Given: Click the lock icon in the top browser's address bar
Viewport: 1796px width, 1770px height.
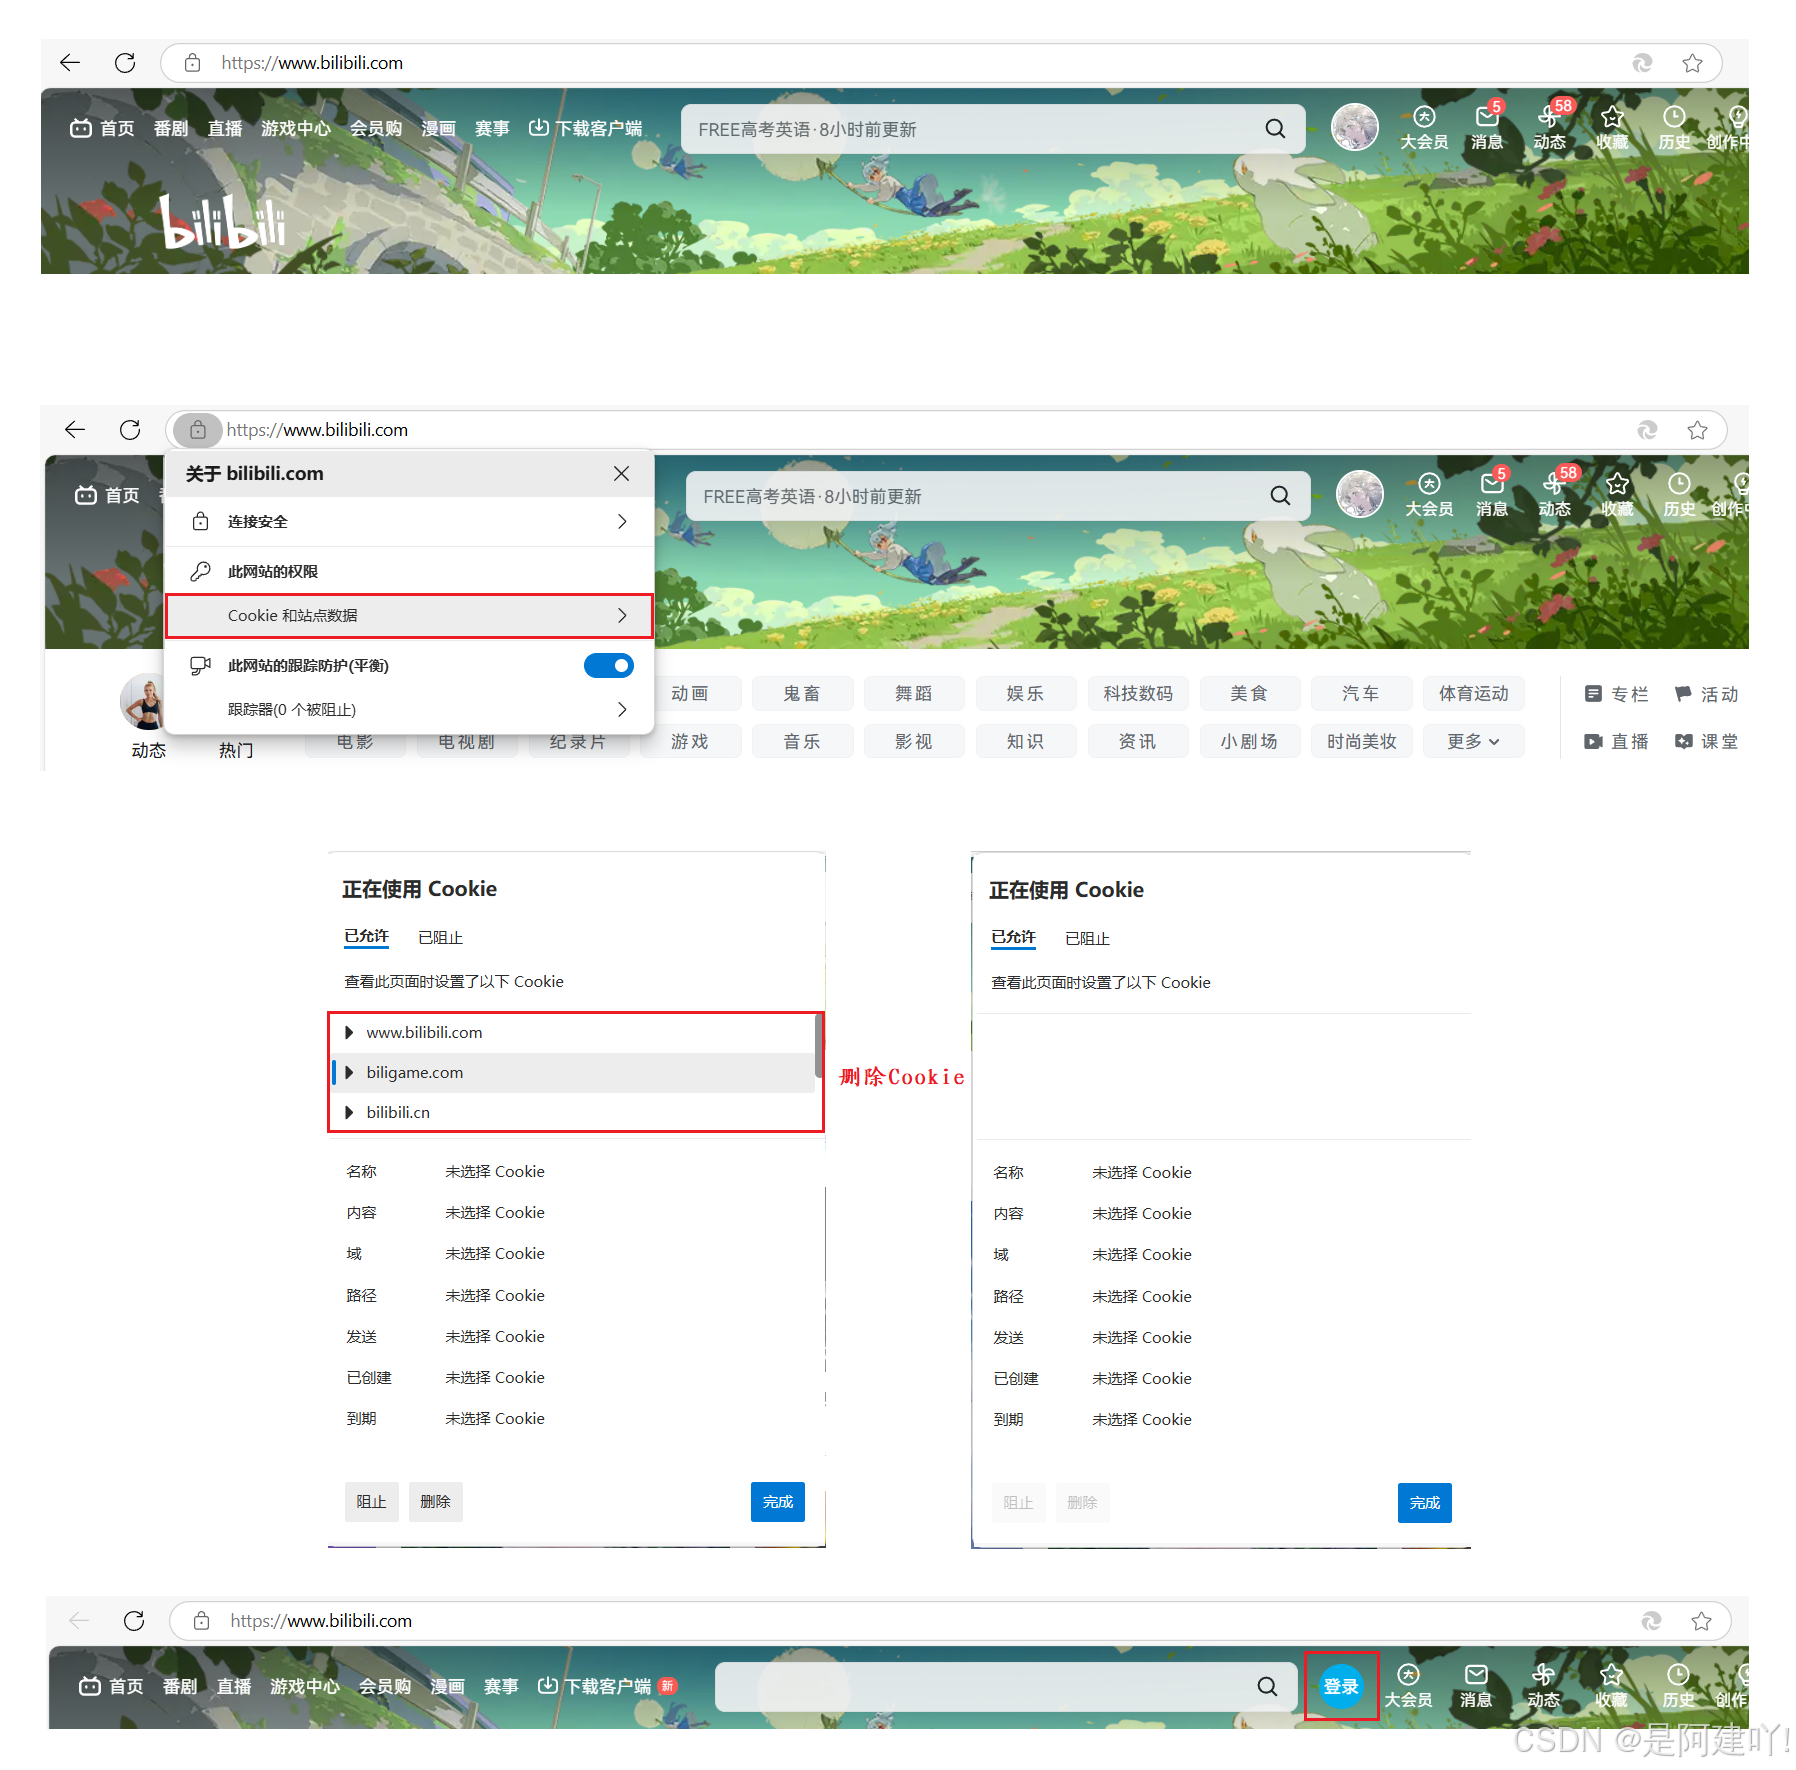Looking at the screenshot, I should (x=193, y=63).
